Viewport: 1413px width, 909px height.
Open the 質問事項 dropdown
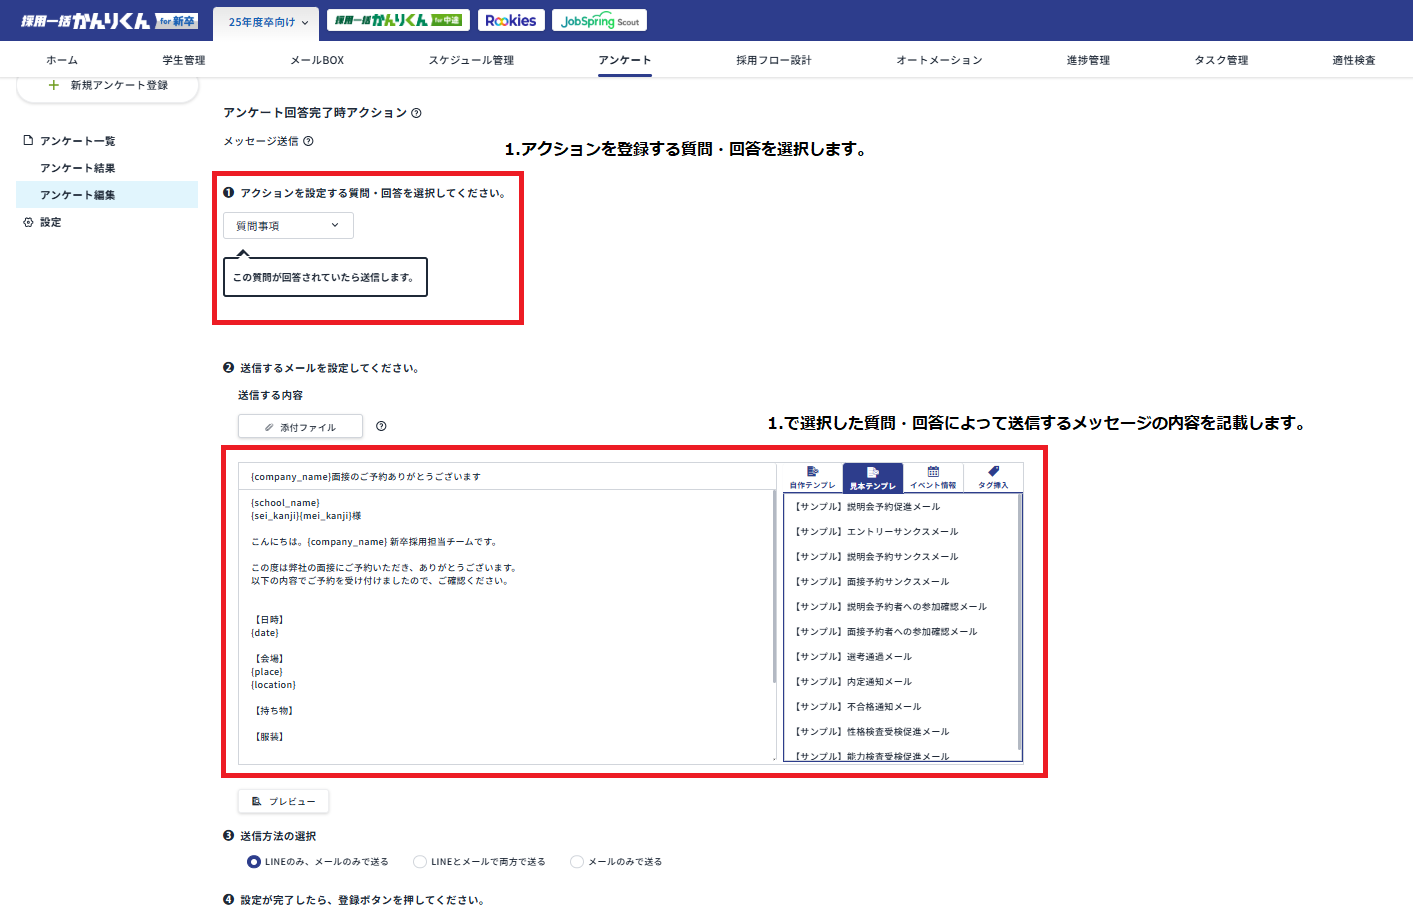coord(288,226)
